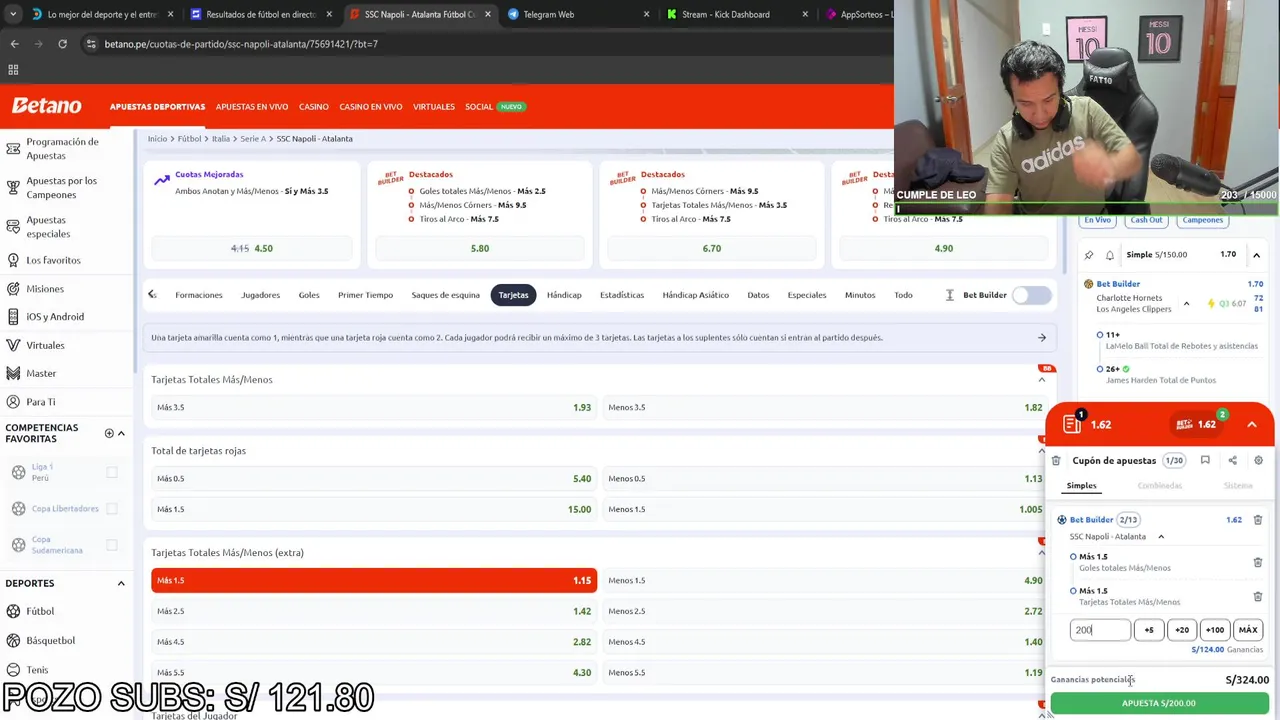1280x720 pixels.
Task: Open Misiones sidebar icon
Action: click(x=13, y=289)
